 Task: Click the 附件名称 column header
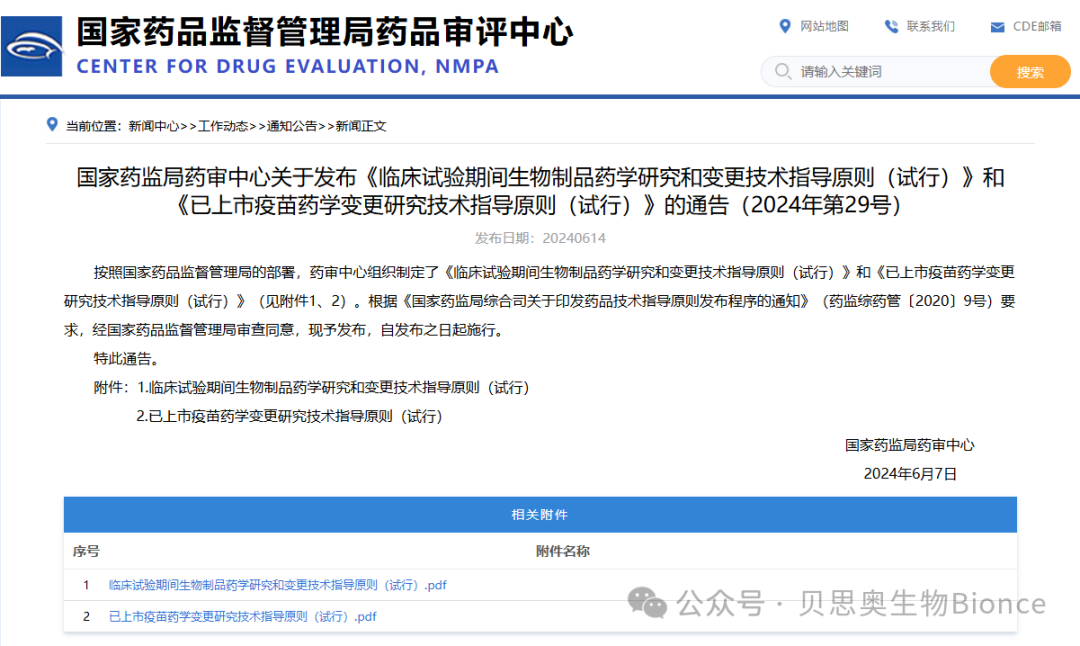[x=563, y=551]
